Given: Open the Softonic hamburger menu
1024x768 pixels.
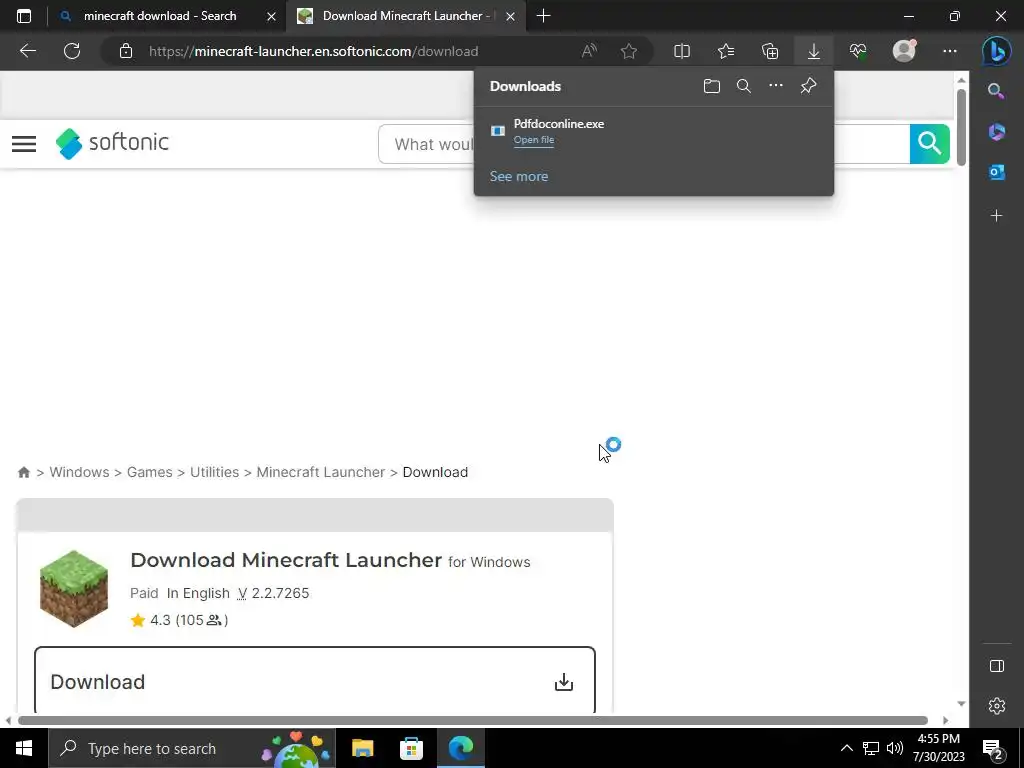Looking at the screenshot, I should pos(24,144).
